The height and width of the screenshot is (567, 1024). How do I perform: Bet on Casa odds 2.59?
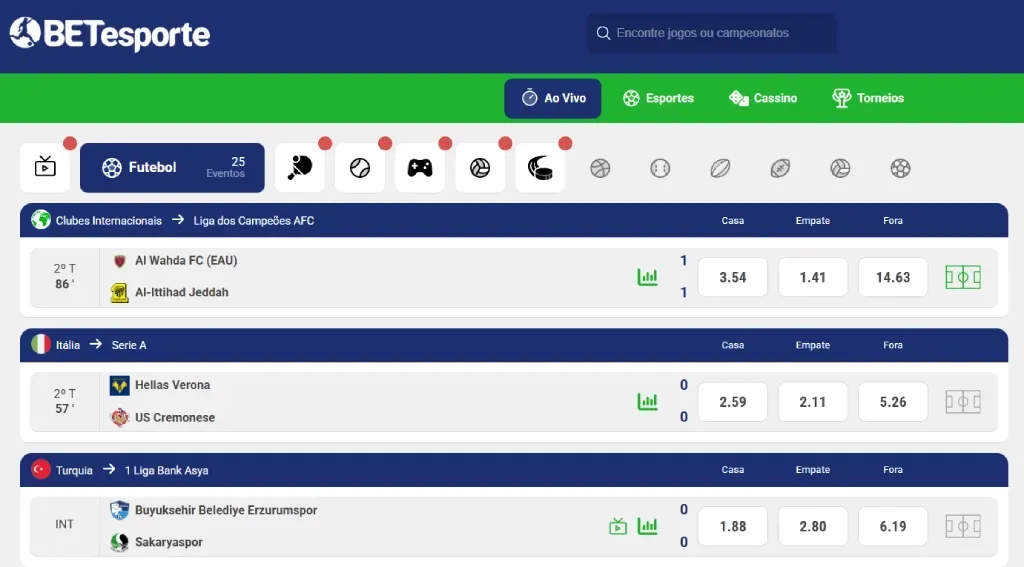[x=733, y=402]
